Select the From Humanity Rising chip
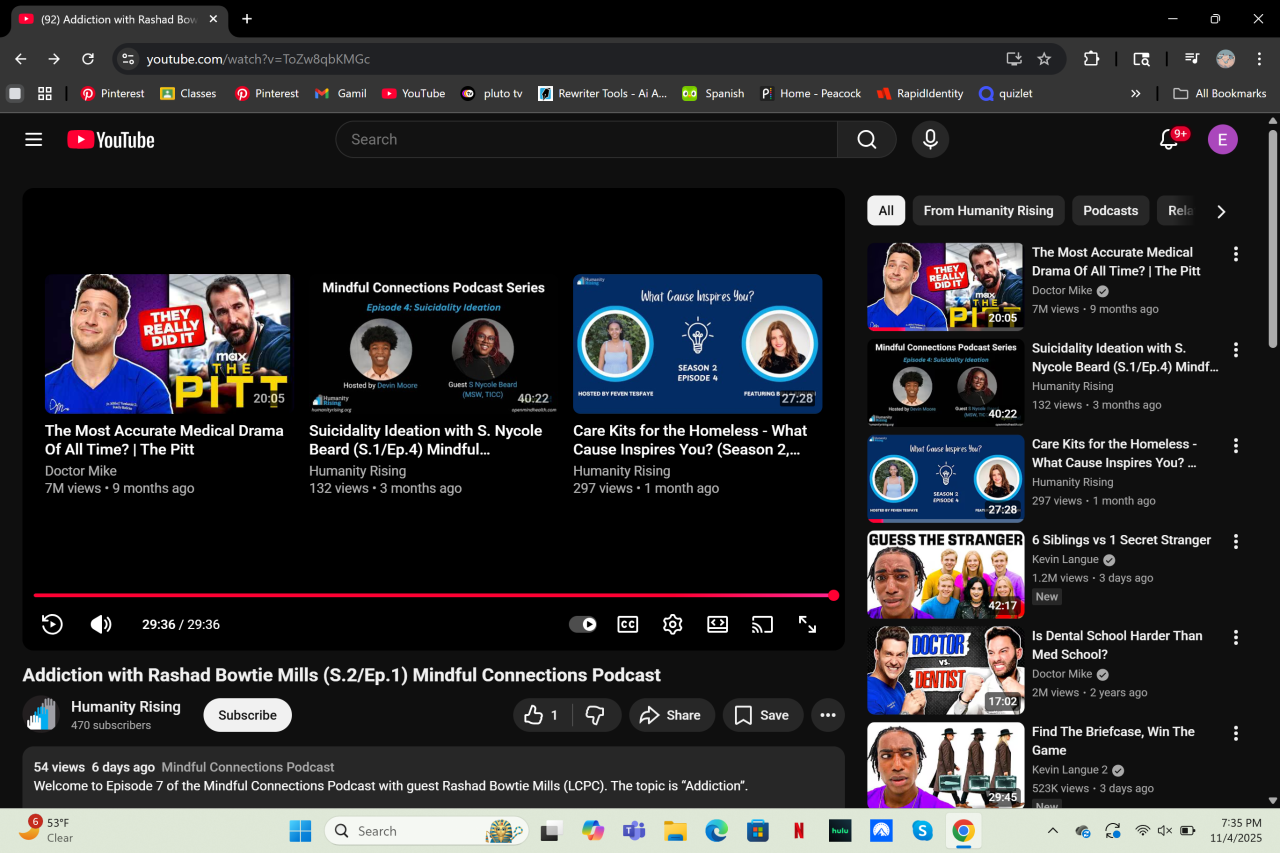The image size is (1280, 853). [988, 211]
